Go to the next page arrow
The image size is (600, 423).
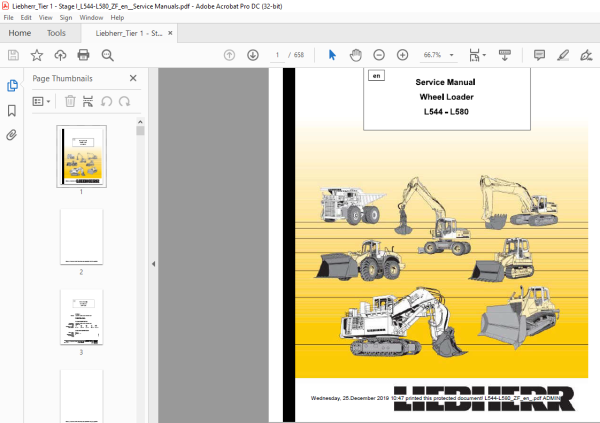[253, 55]
